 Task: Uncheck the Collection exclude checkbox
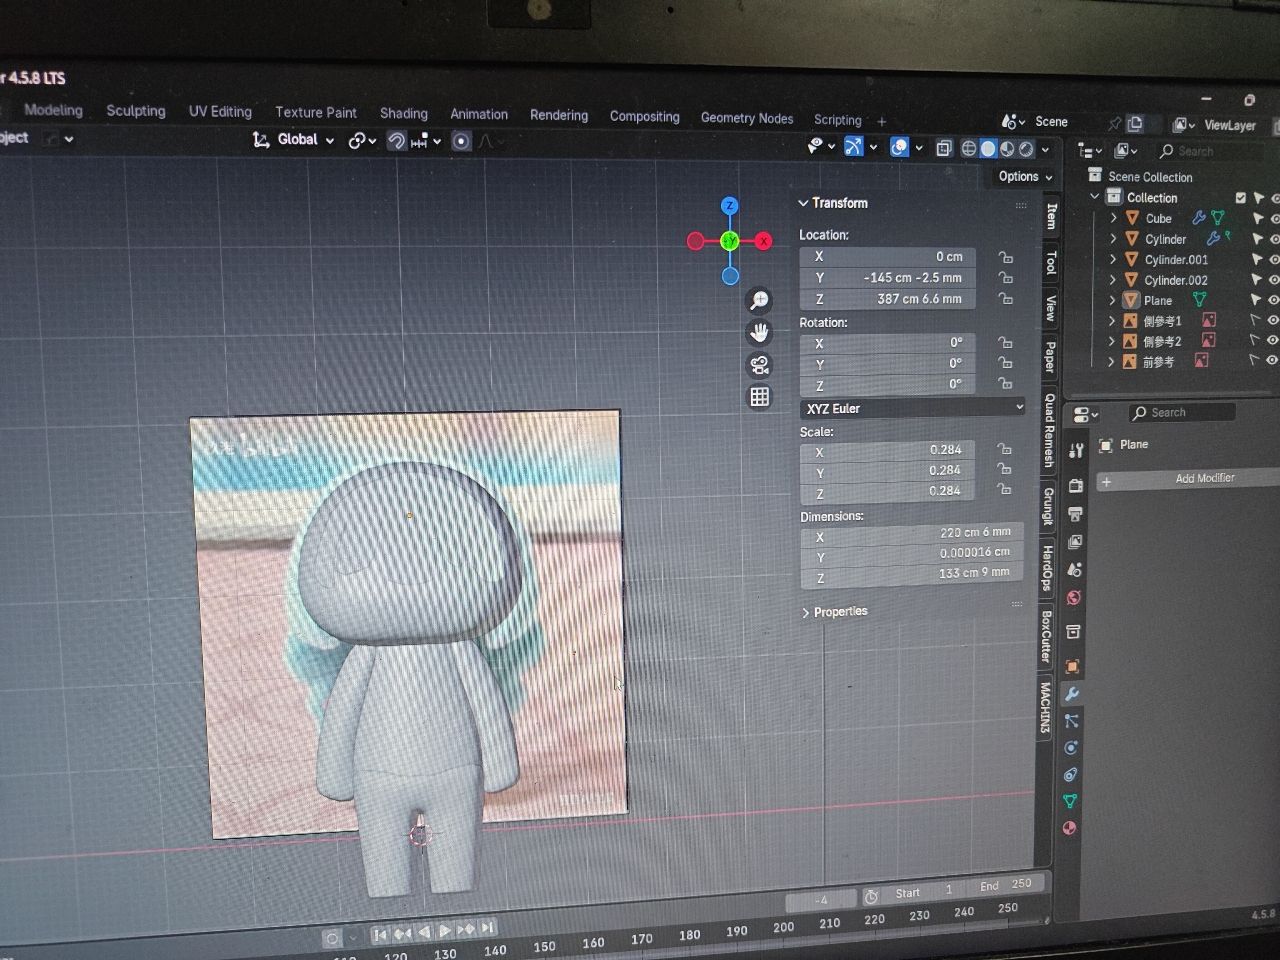[1241, 198]
